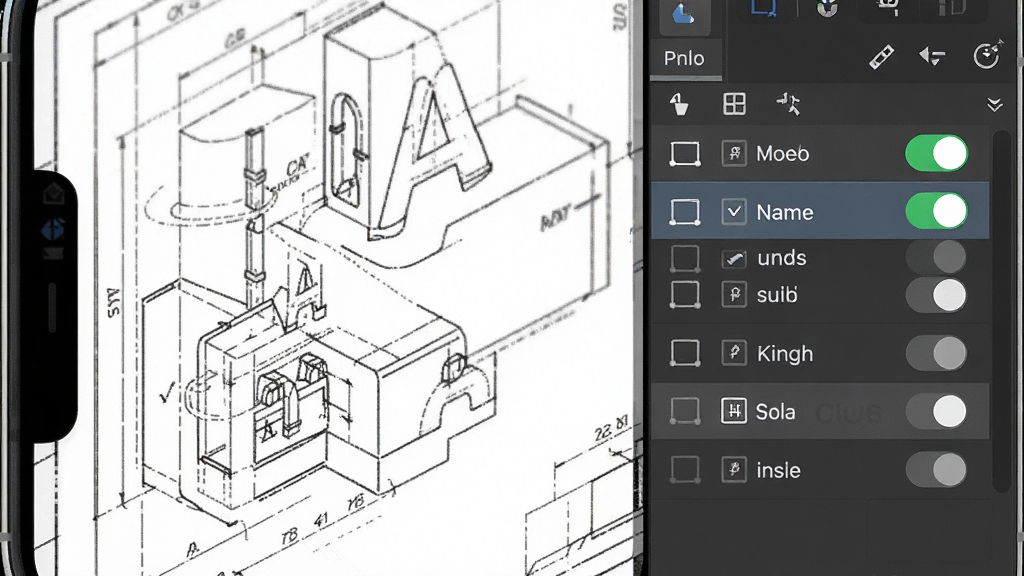
Task: Enable the insle toggle switch
Action: point(936,469)
